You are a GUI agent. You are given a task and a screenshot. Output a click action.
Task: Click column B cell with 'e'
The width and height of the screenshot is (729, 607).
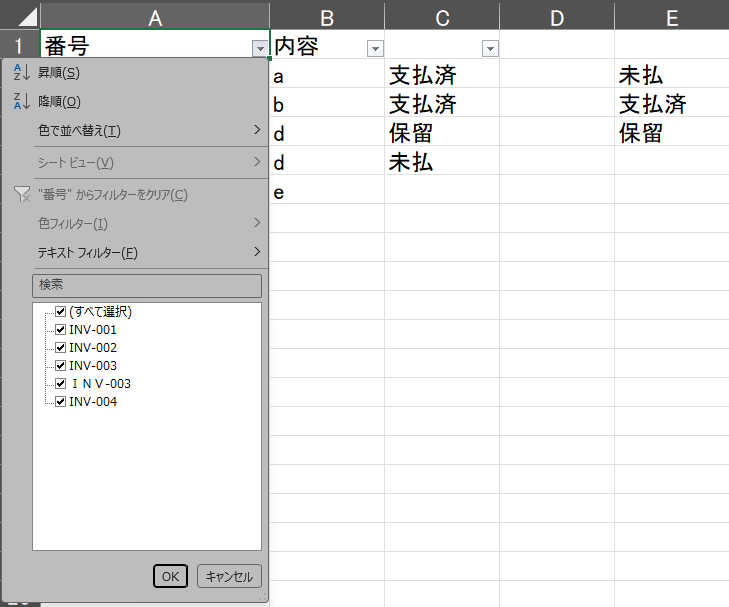click(327, 190)
